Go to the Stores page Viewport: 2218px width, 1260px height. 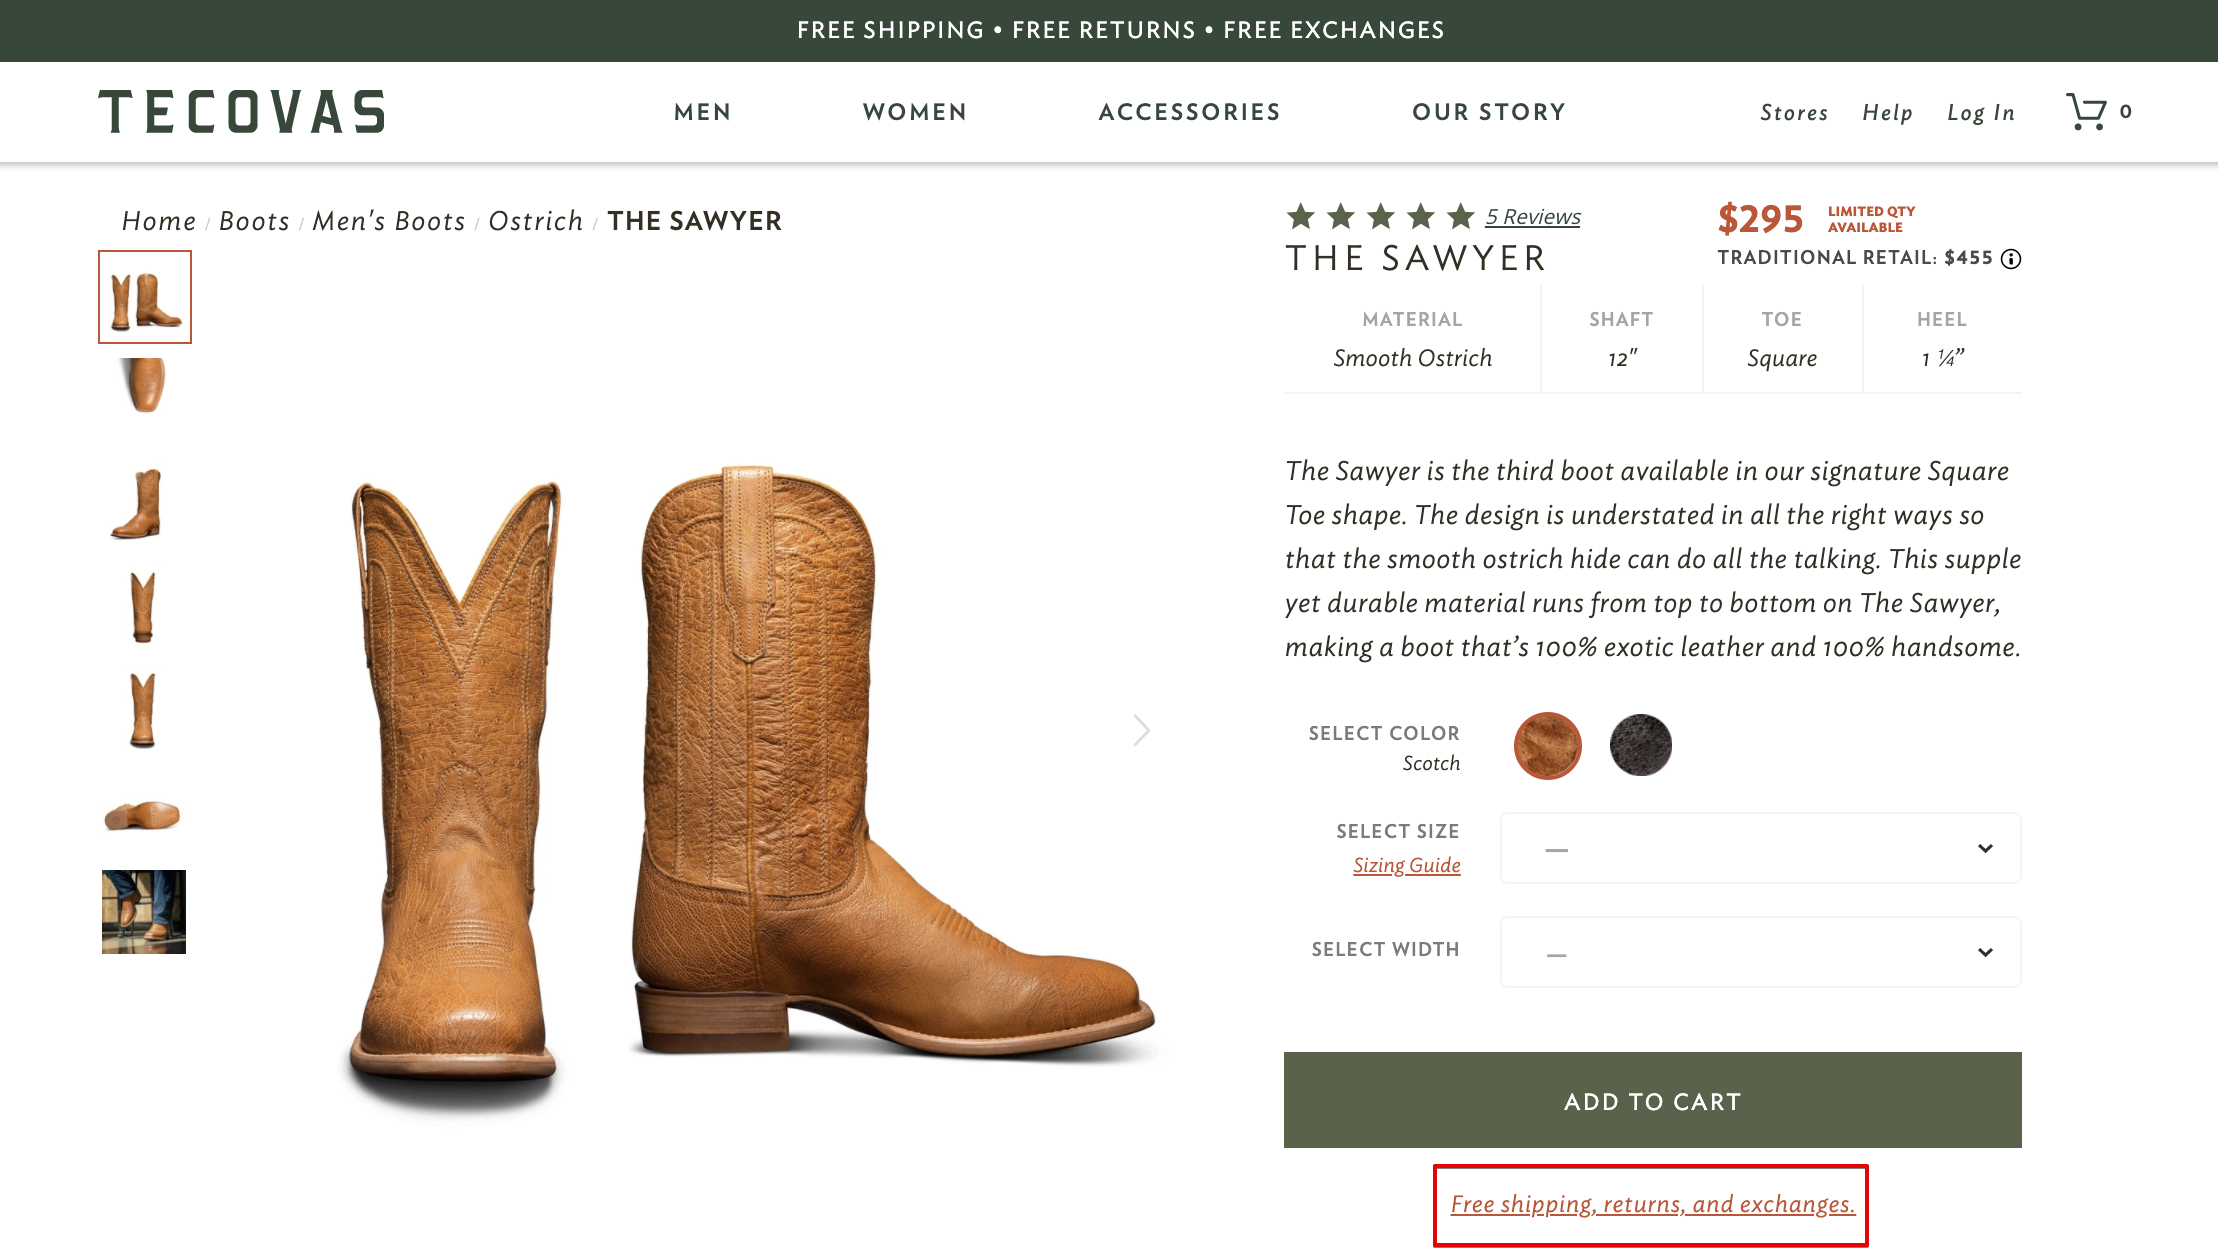pyautogui.click(x=1794, y=113)
